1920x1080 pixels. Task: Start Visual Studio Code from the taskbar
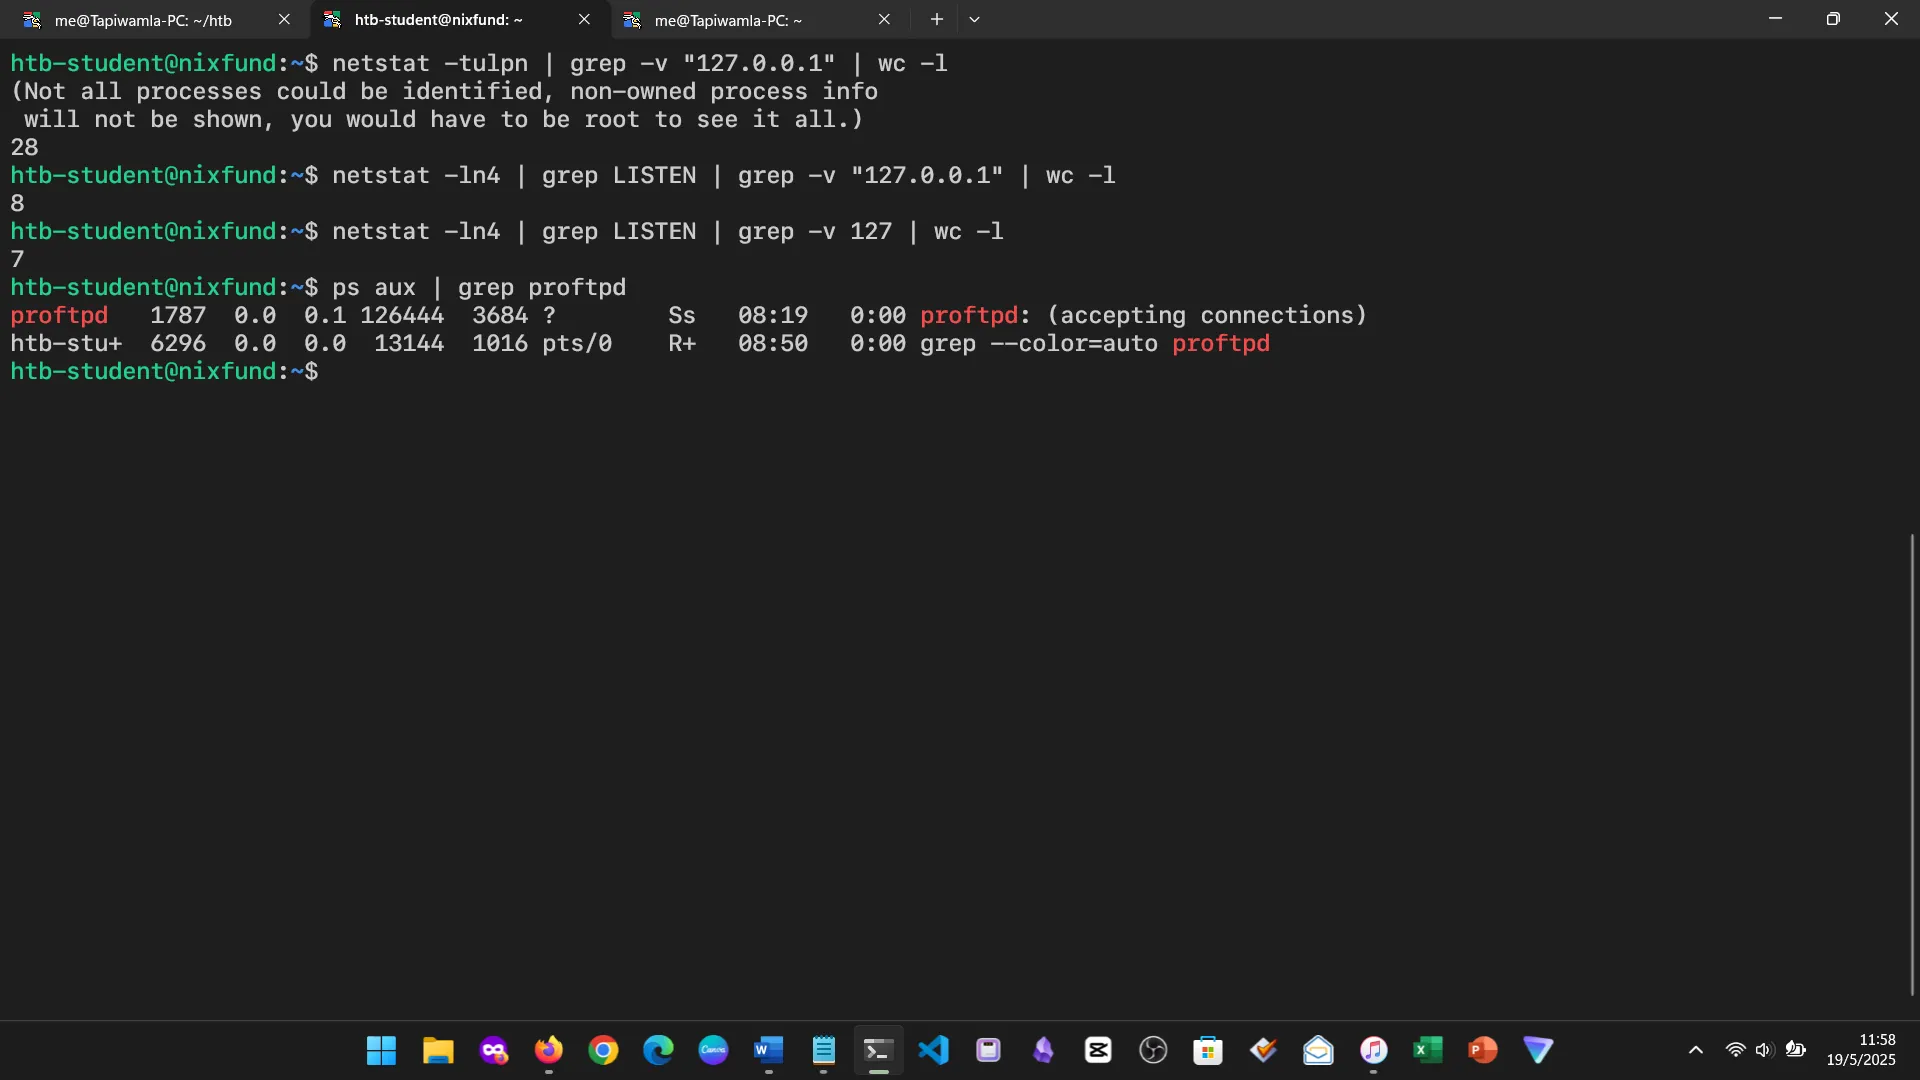click(933, 1050)
